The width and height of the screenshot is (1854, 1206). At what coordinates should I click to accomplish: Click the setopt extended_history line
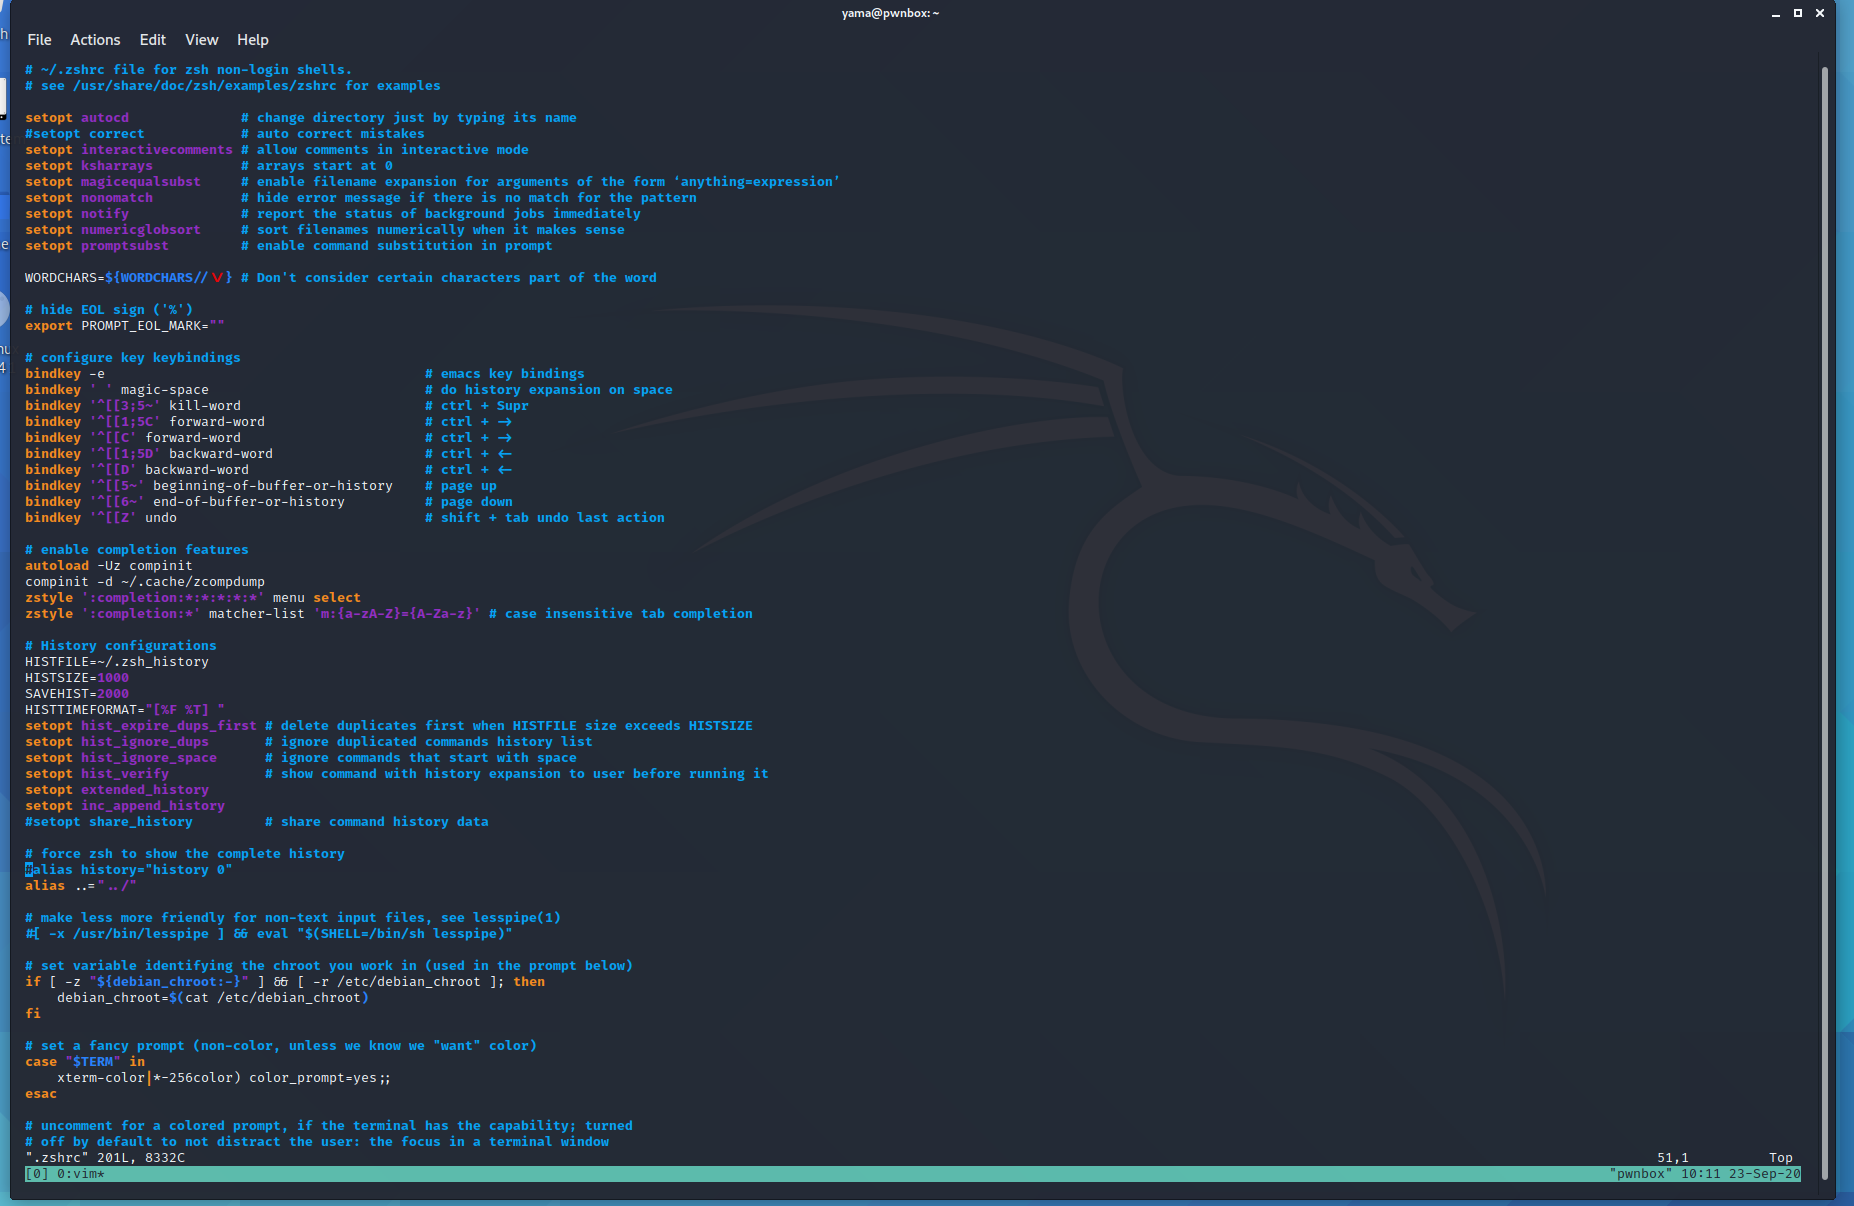(x=117, y=790)
